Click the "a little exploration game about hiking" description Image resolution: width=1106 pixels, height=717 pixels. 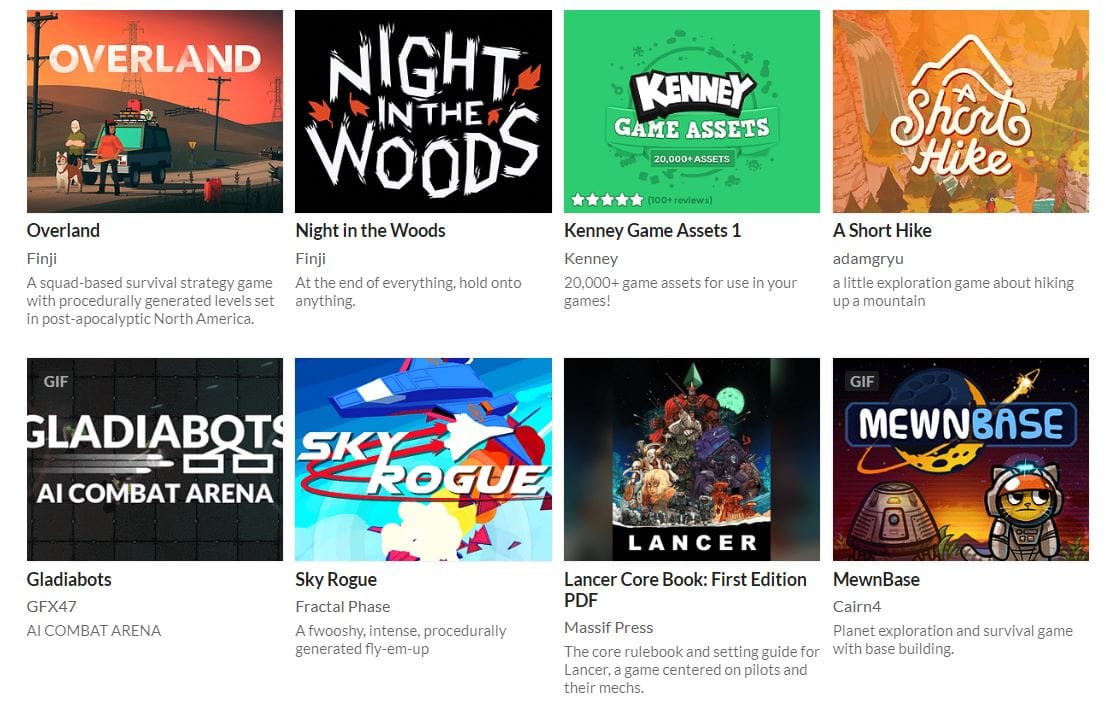tap(954, 292)
